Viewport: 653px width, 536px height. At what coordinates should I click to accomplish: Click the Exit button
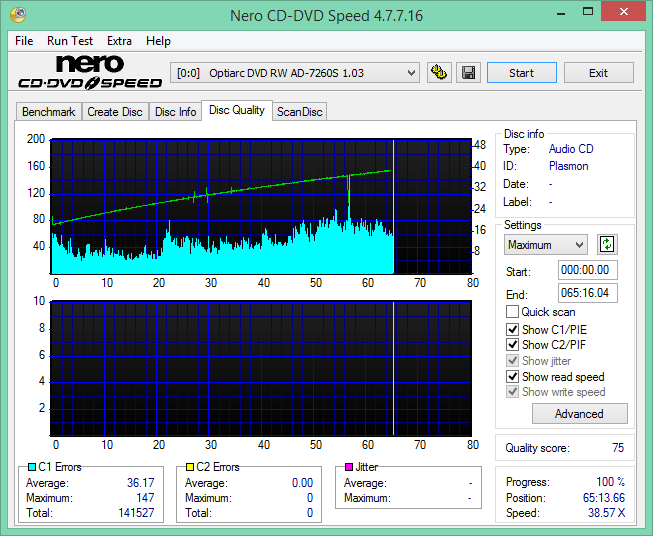pos(598,73)
